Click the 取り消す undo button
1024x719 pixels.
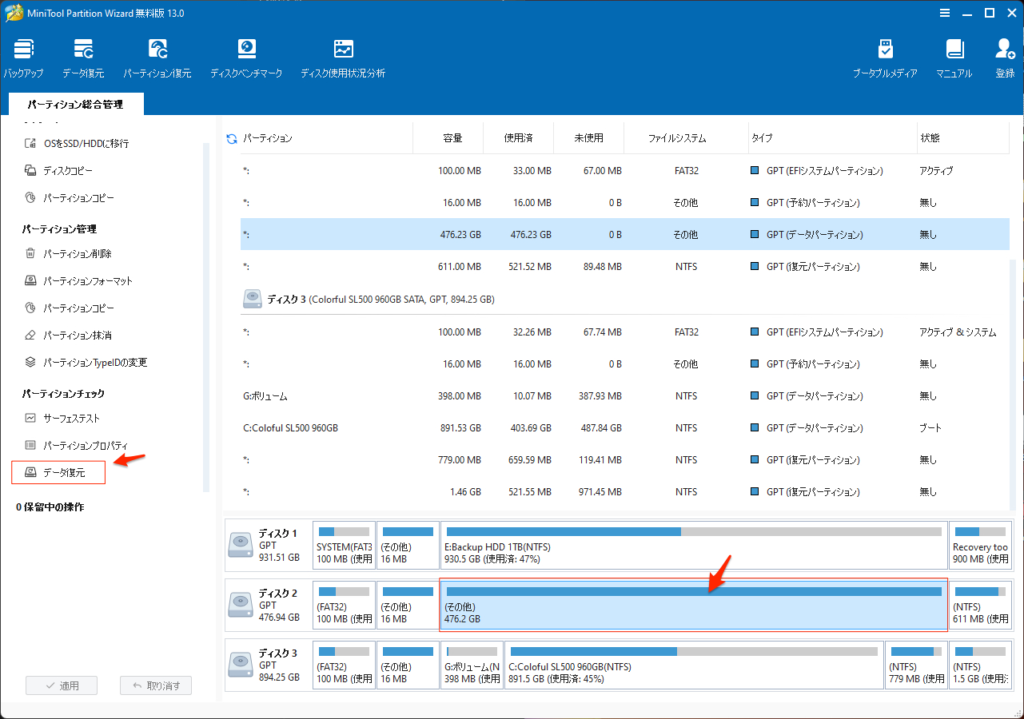pyautogui.click(x=155, y=686)
